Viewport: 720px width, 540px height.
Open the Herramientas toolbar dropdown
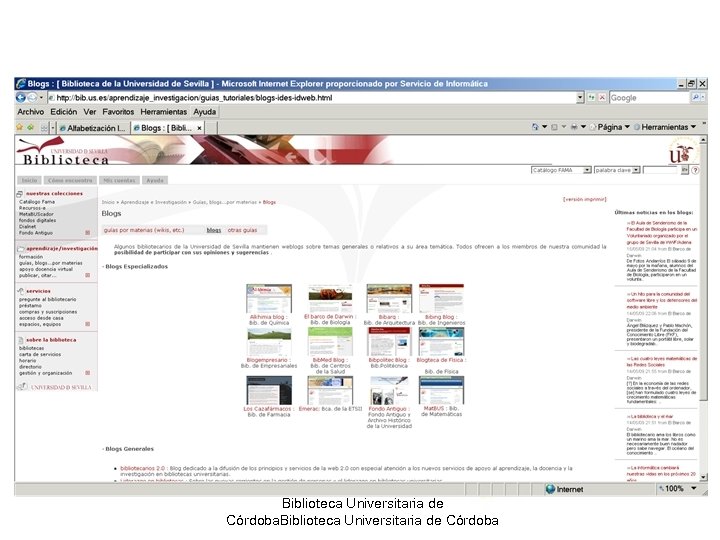[665, 127]
